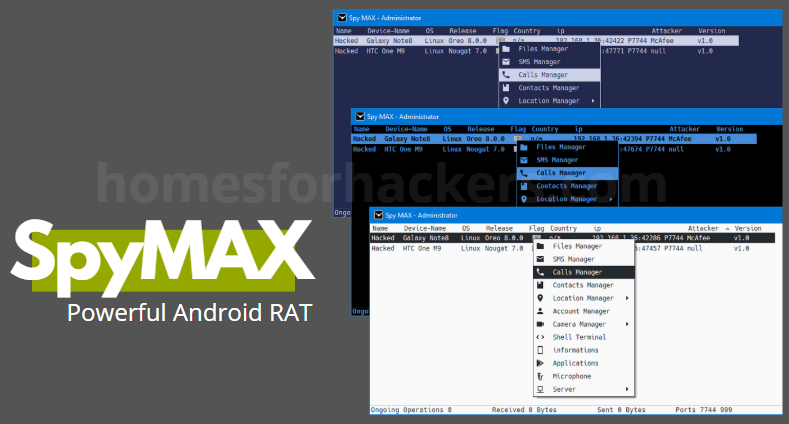The height and width of the screenshot is (424, 789).
Task: Click 'McAfee' attacker cell in white-theme window
Action: coord(698,238)
